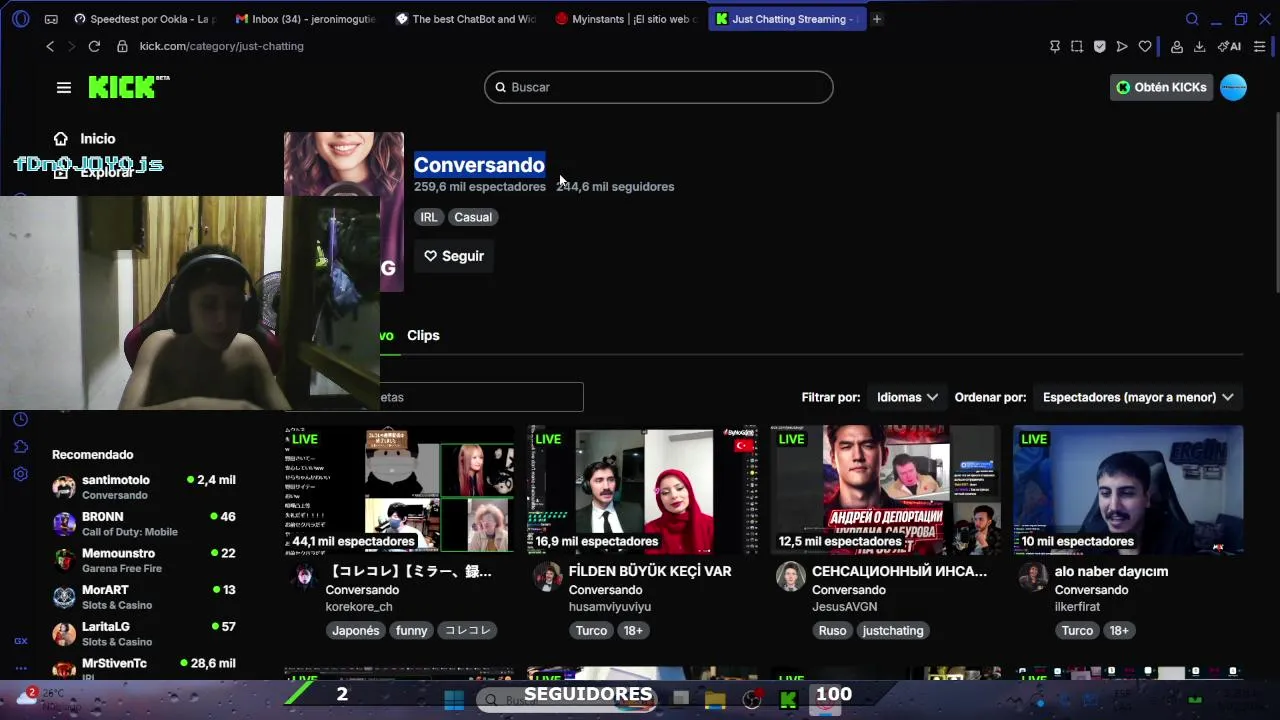
Task: Click the Buscar search field
Action: click(x=659, y=87)
